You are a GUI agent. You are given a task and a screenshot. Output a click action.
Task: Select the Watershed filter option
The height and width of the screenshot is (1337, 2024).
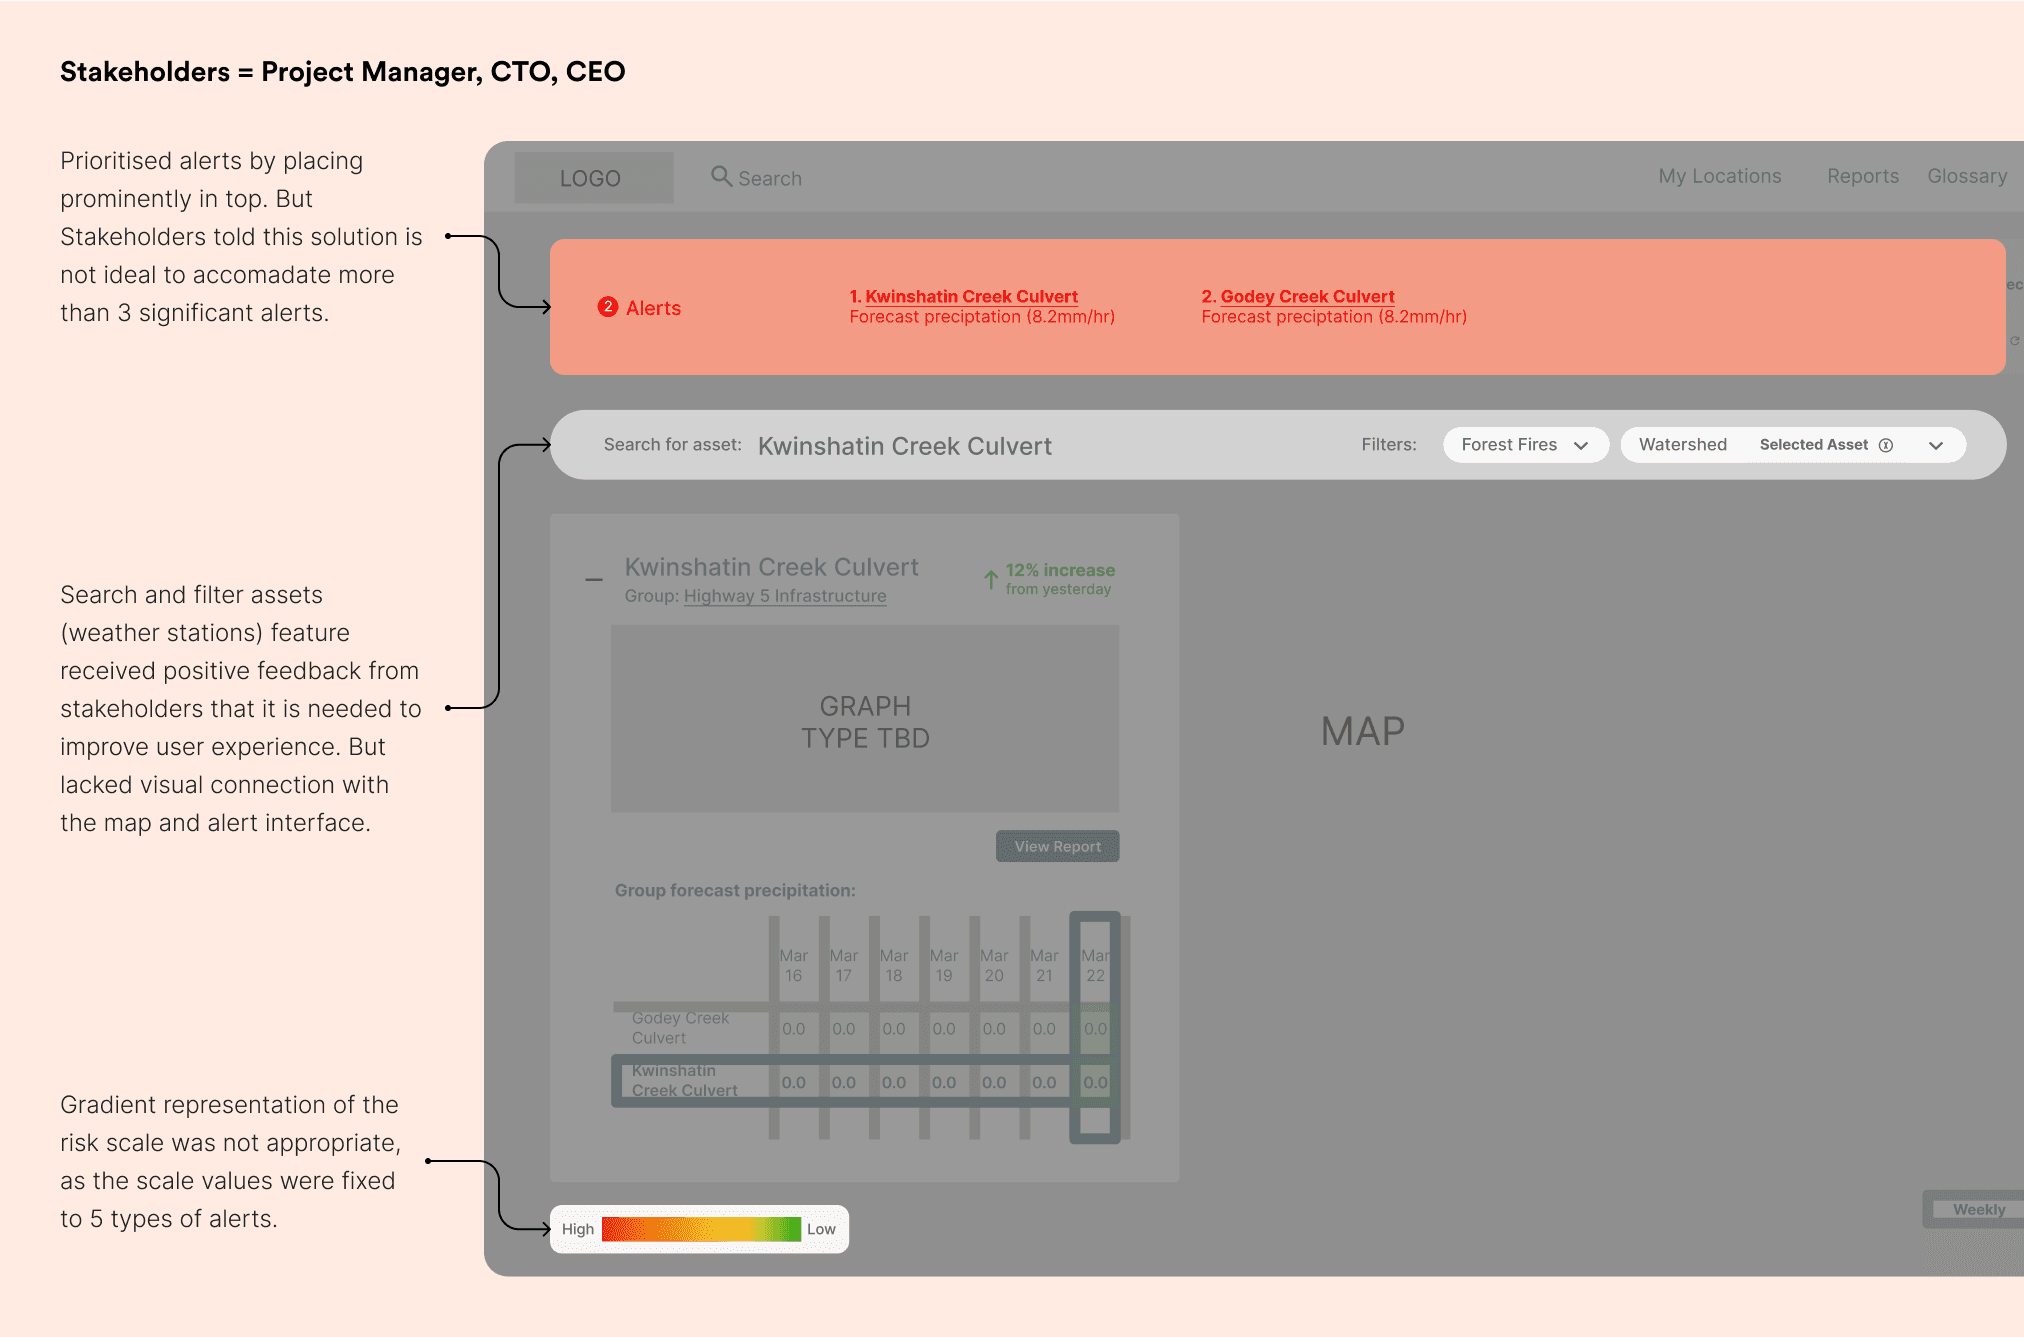click(1682, 445)
